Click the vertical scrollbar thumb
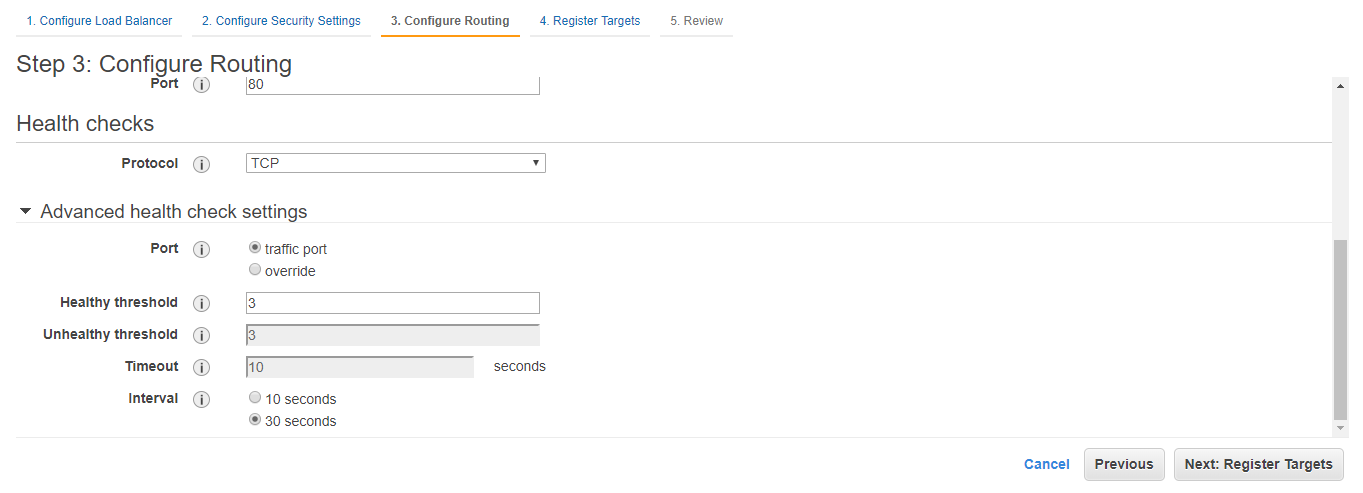 [x=1341, y=330]
